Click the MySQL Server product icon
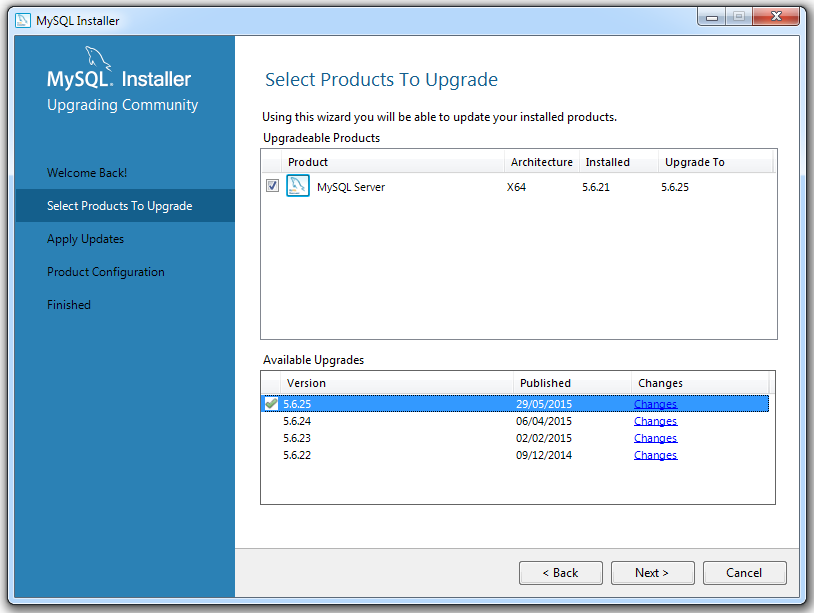This screenshot has height=613, width=814. pos(297,186)
